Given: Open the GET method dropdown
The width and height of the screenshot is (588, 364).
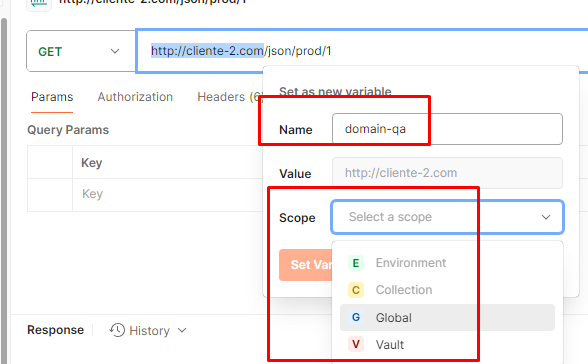Looking at the screenshot, I should (x=81, y=51).
